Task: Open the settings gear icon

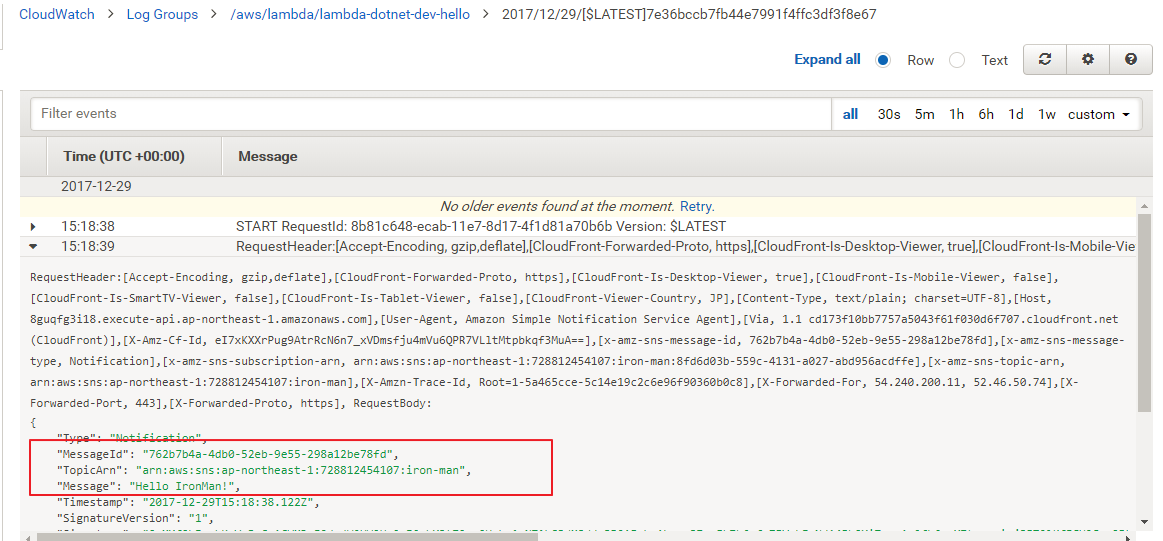Action: click(1087, 60)
